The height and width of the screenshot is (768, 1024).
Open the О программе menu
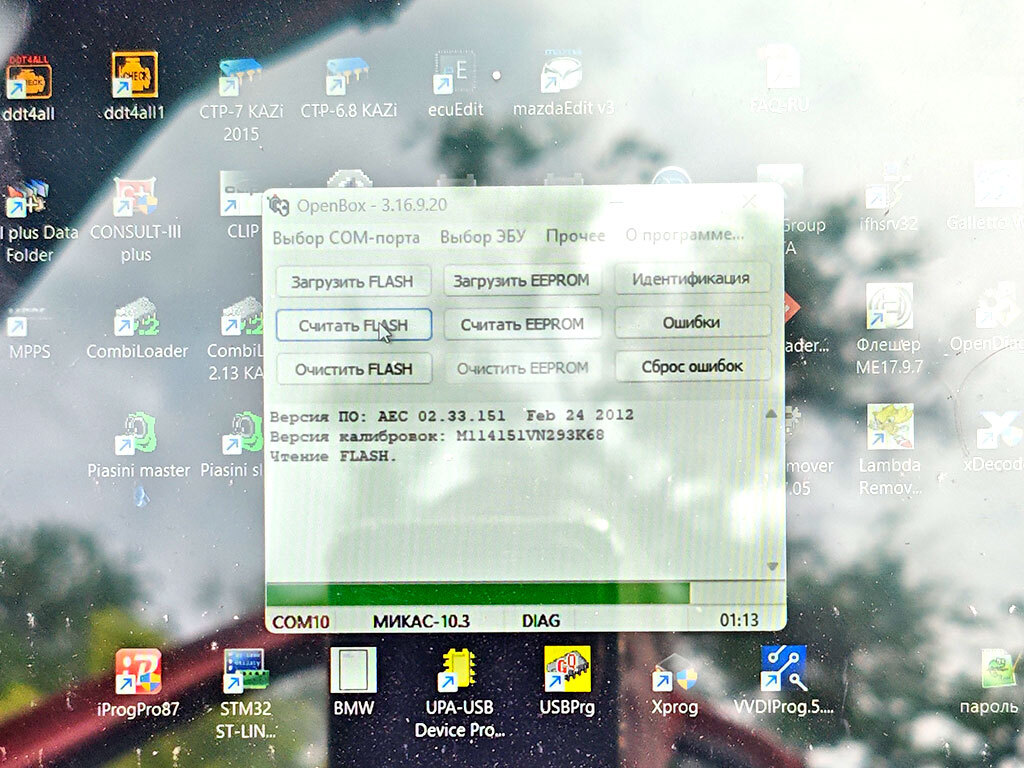[684, 234]
